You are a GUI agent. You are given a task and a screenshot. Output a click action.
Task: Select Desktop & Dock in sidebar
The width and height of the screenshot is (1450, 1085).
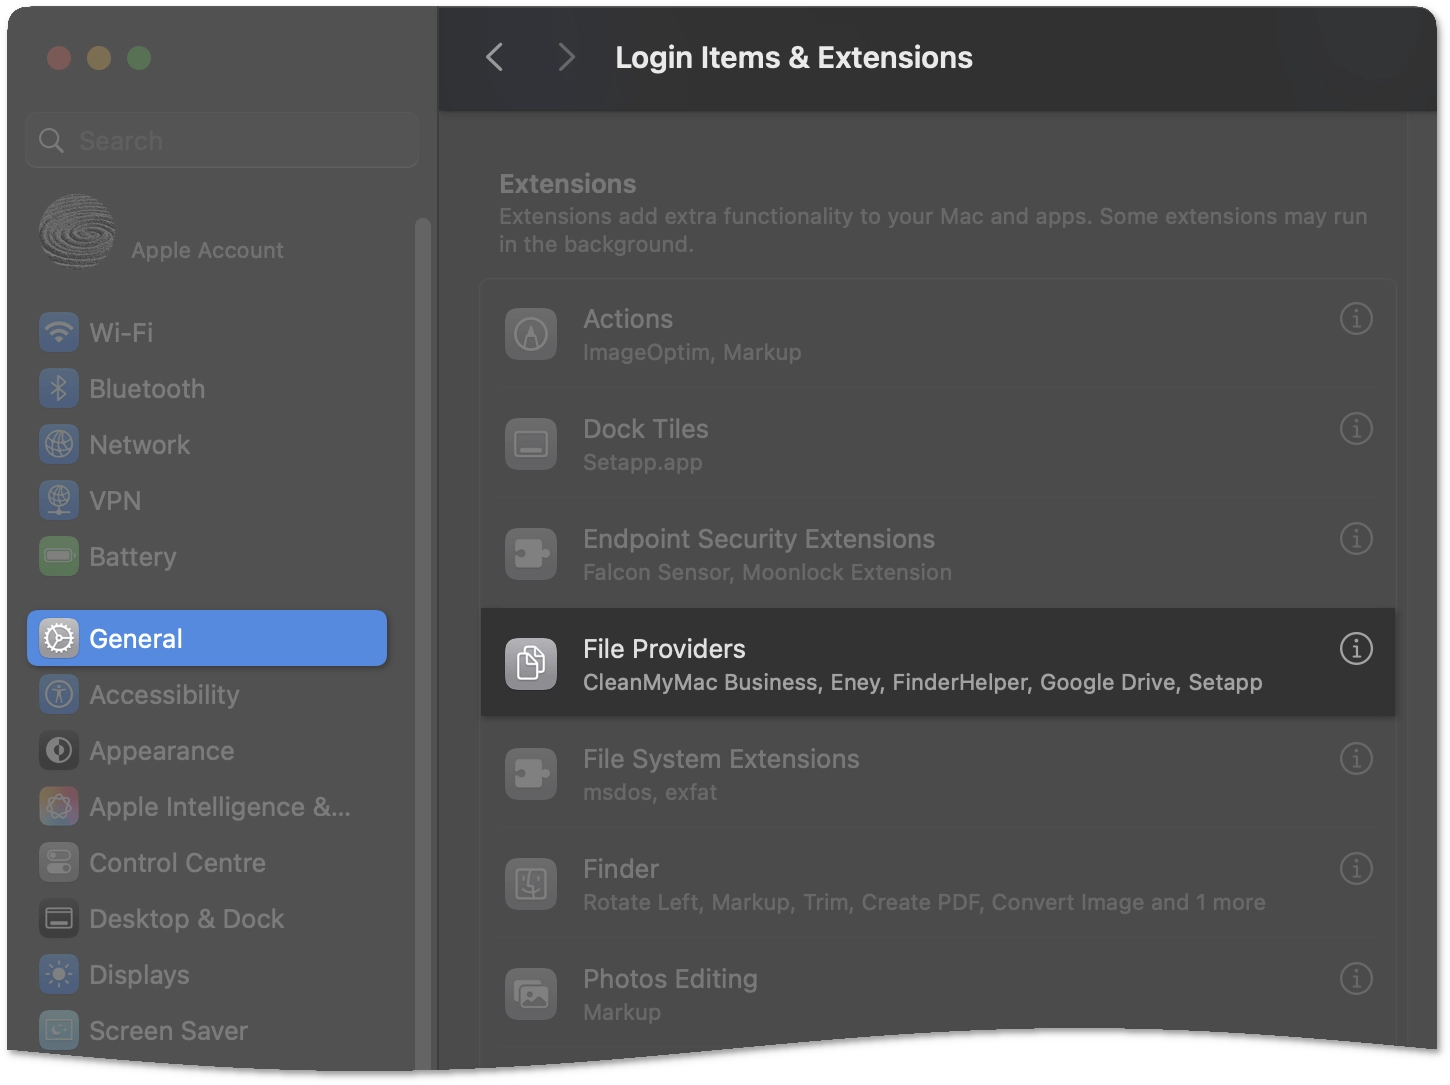207,918
